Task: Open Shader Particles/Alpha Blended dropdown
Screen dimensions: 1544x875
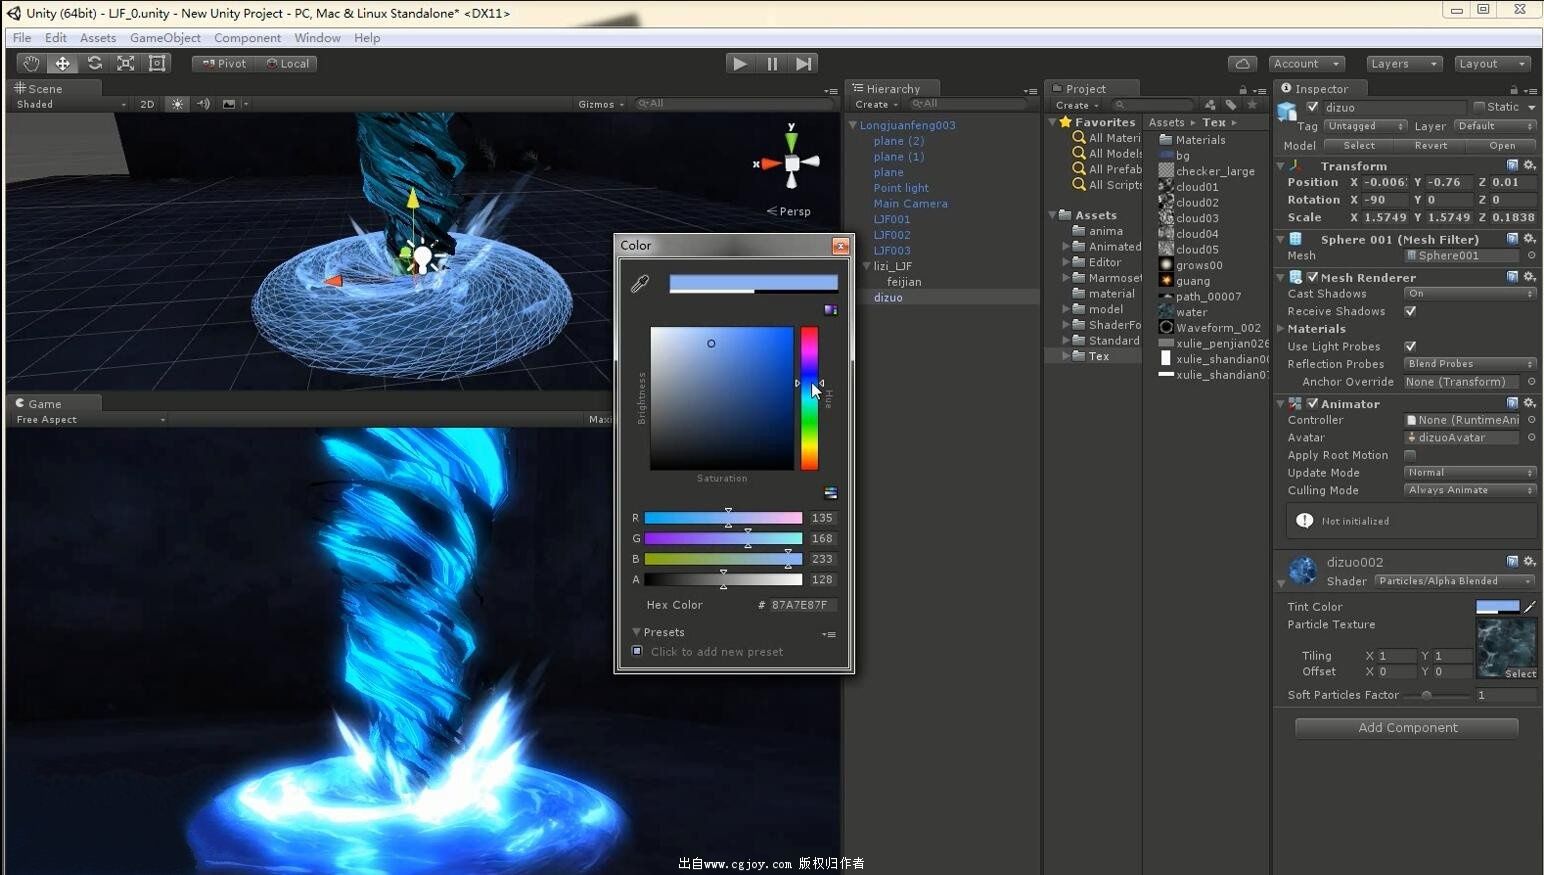Action: tap(1455, 581)
